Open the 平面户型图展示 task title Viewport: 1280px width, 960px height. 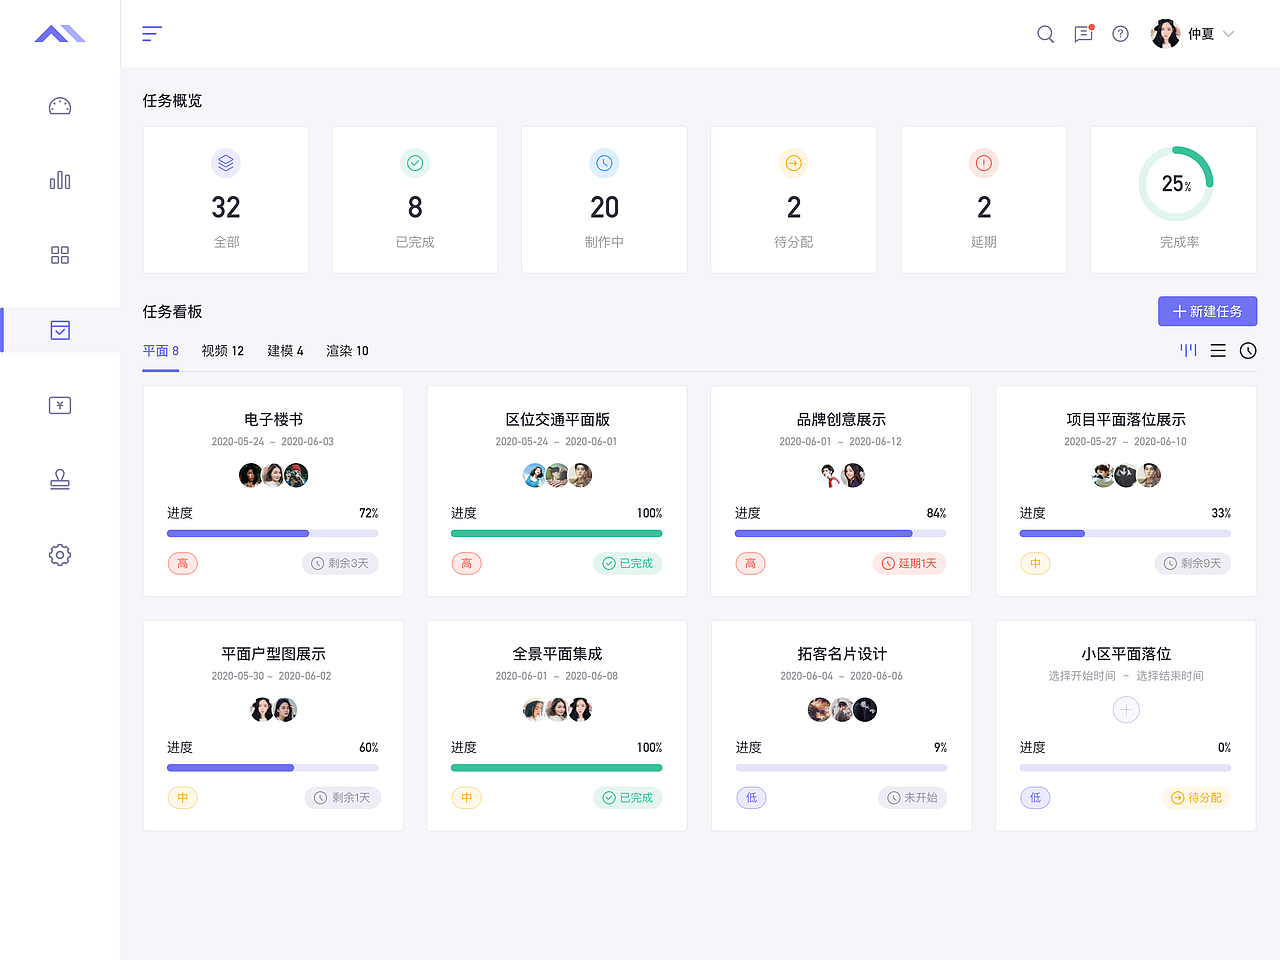273,654
